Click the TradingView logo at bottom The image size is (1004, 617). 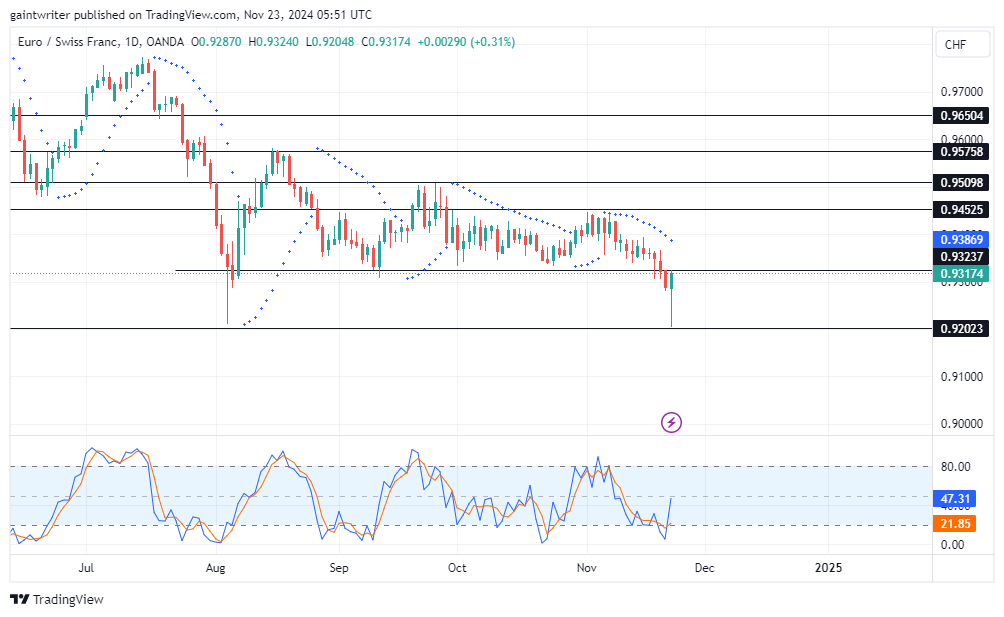point(57,599)
